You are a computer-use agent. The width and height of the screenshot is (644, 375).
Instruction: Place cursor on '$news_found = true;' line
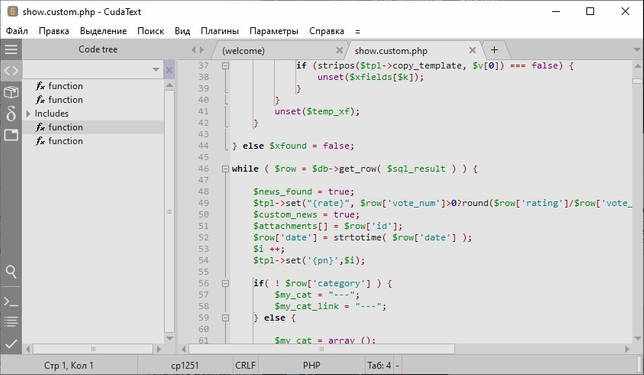tap(304, 191)
